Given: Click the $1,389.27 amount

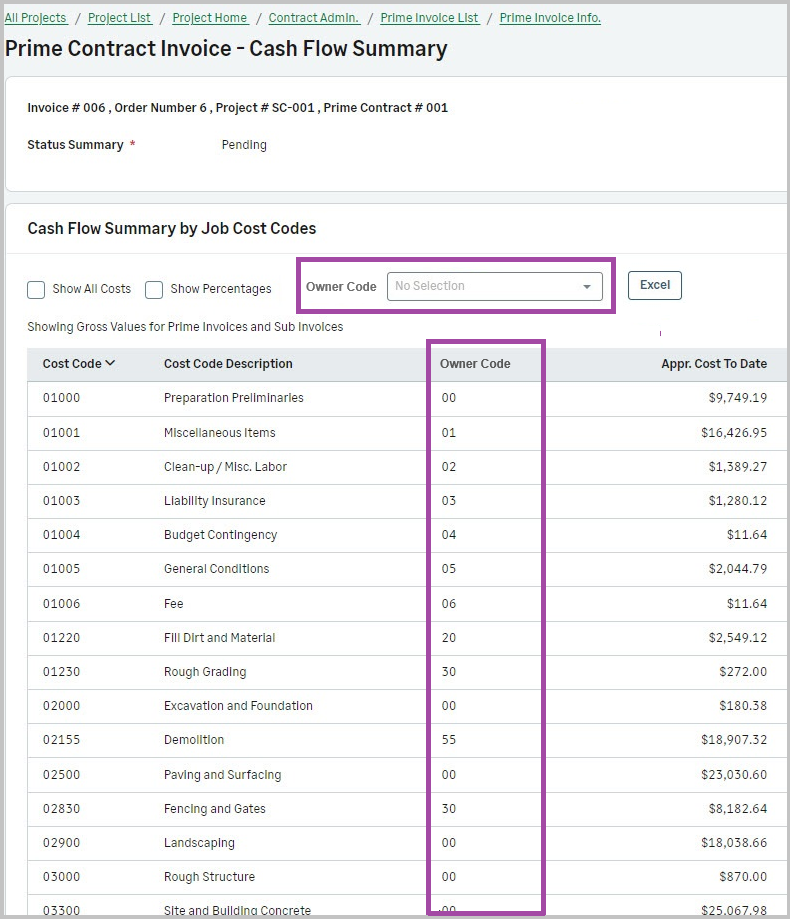Looking at the screenshot, I should (x=737, y=467).
